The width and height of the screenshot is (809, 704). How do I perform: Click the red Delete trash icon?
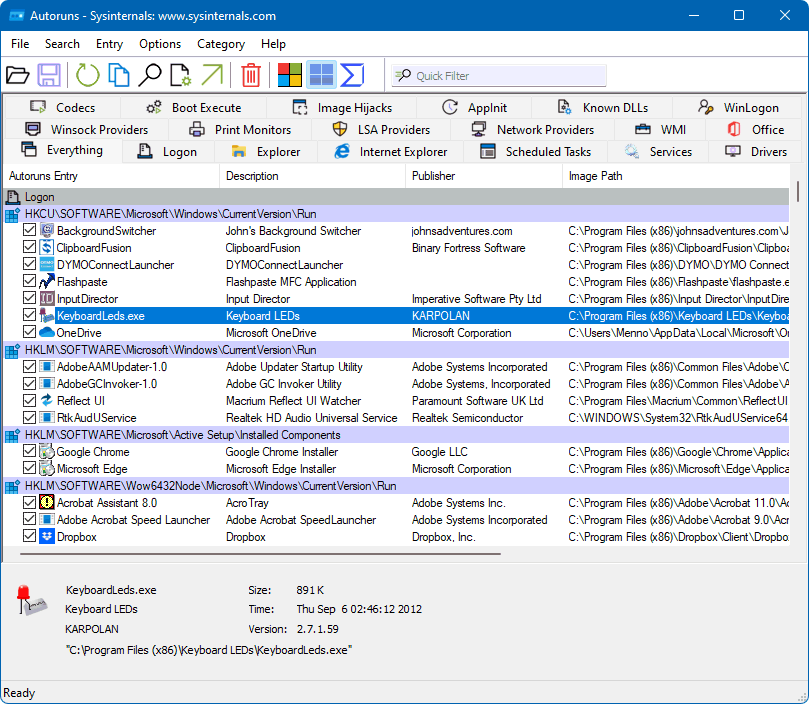click(x=251, y=75)
